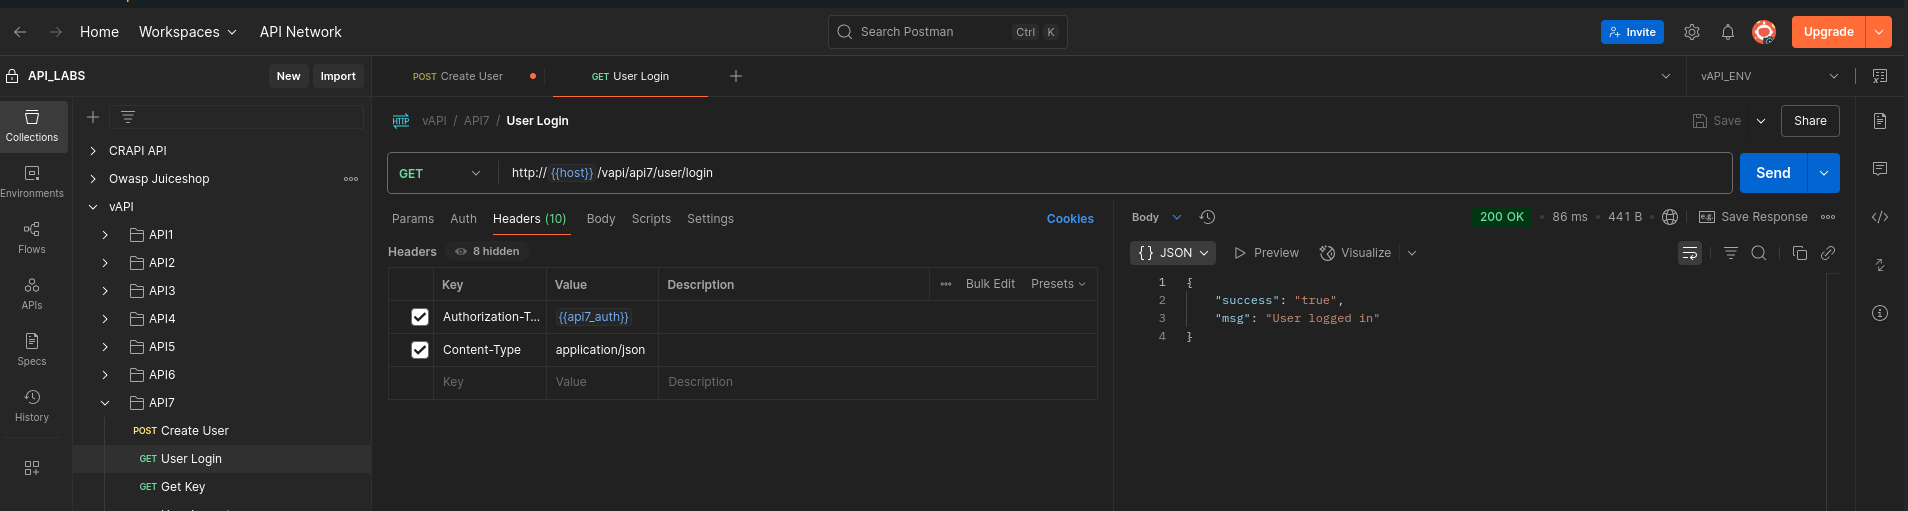Open the APIs sidebar panel
The width and height of the screenshot is (1908, 511).
pos(32,294)
